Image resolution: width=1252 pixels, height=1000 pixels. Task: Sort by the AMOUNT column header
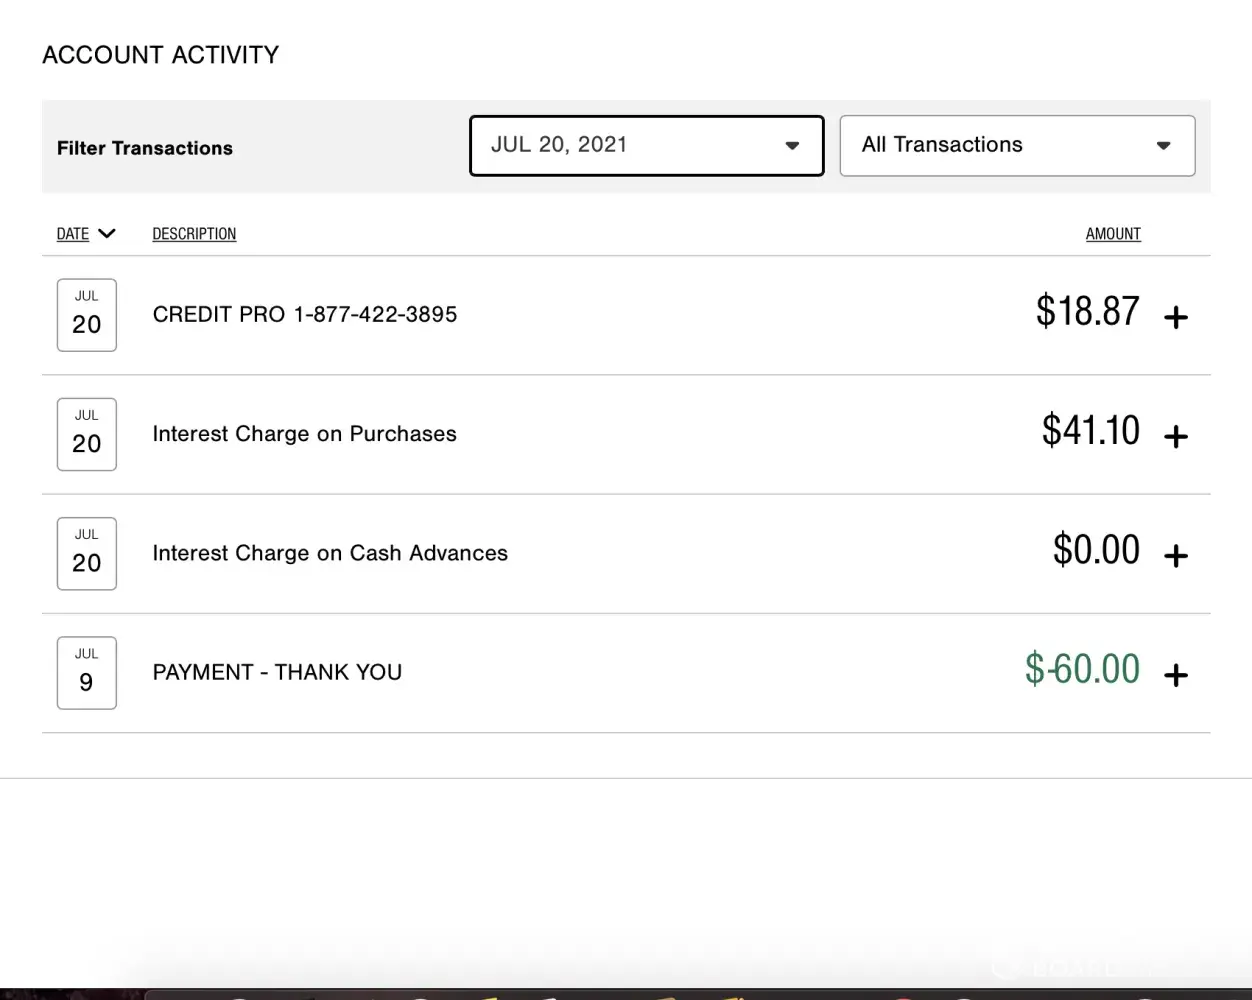click(1113, 234)
